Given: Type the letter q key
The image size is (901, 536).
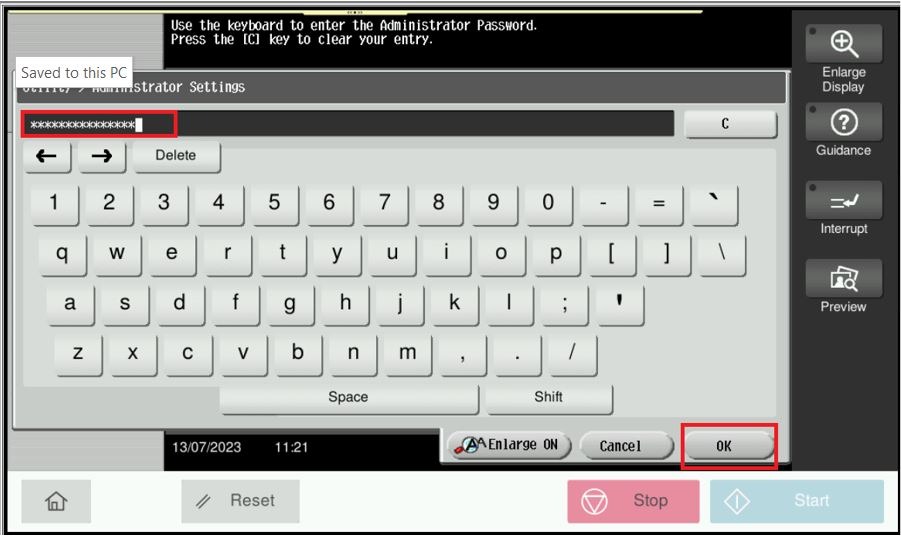Looking at the screenshot, I should click(x=62, y=254).
